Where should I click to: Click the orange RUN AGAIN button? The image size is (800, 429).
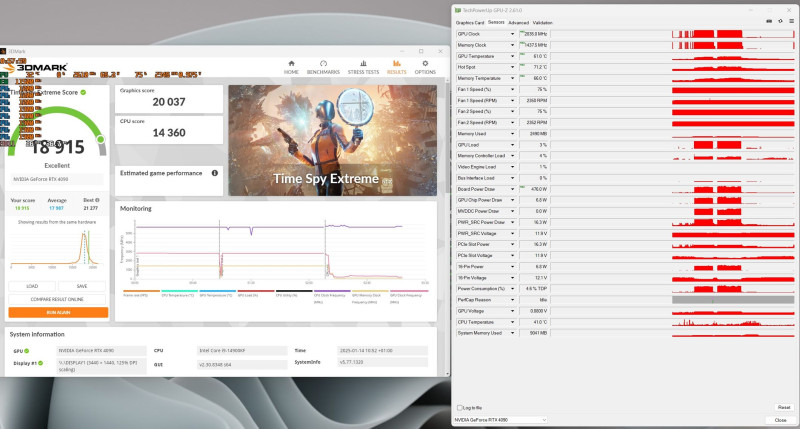click(58, 312)
